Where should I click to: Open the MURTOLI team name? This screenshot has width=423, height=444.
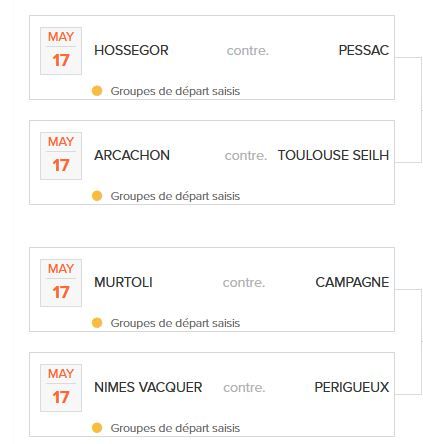pyautogui.click(x=123, y=282)
